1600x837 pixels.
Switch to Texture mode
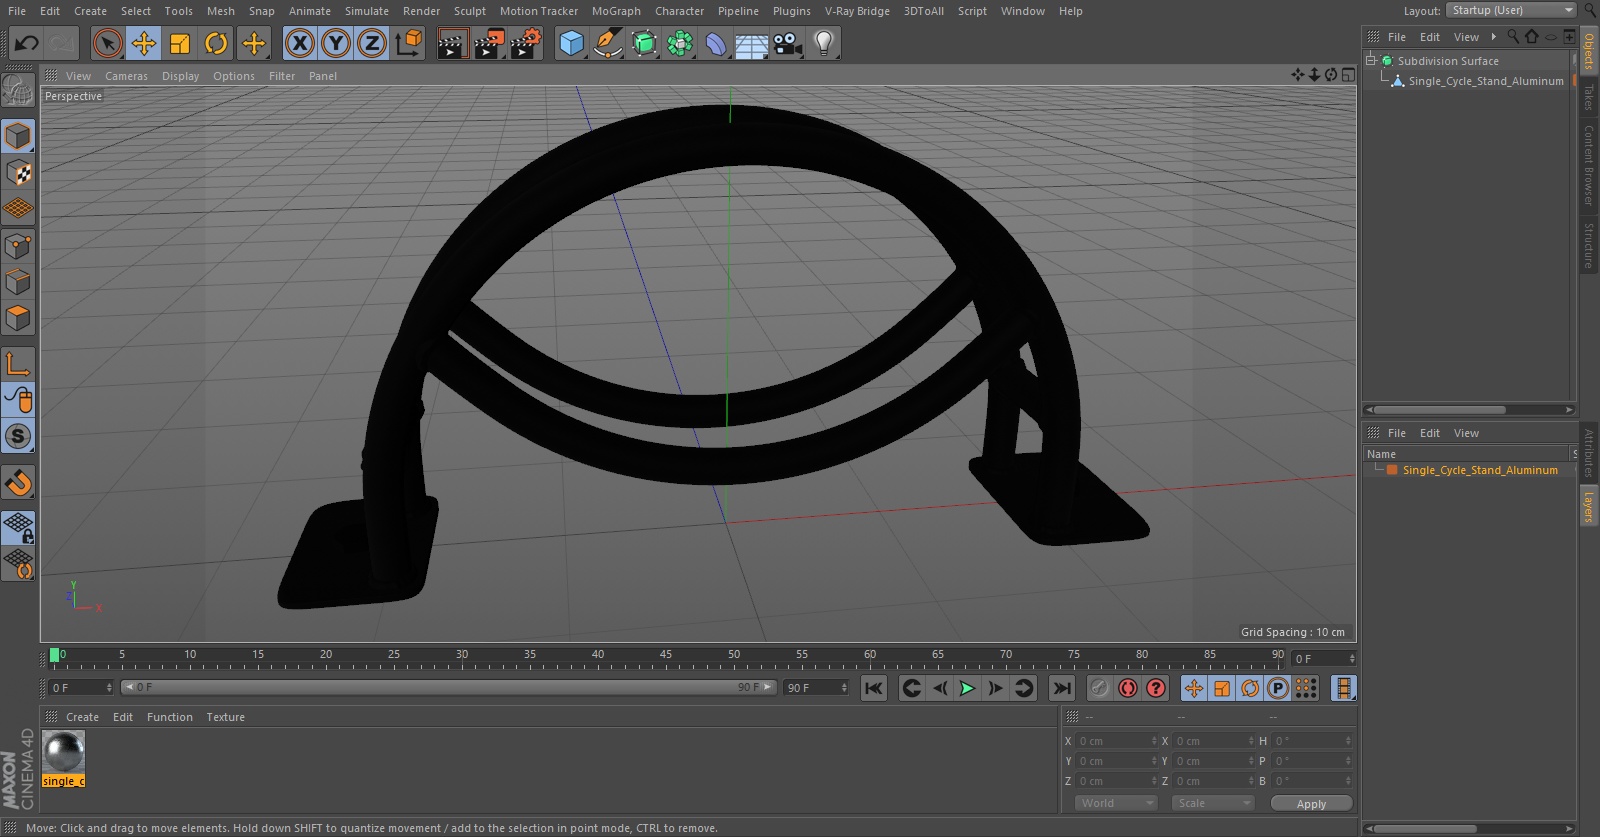pos(18,173)
